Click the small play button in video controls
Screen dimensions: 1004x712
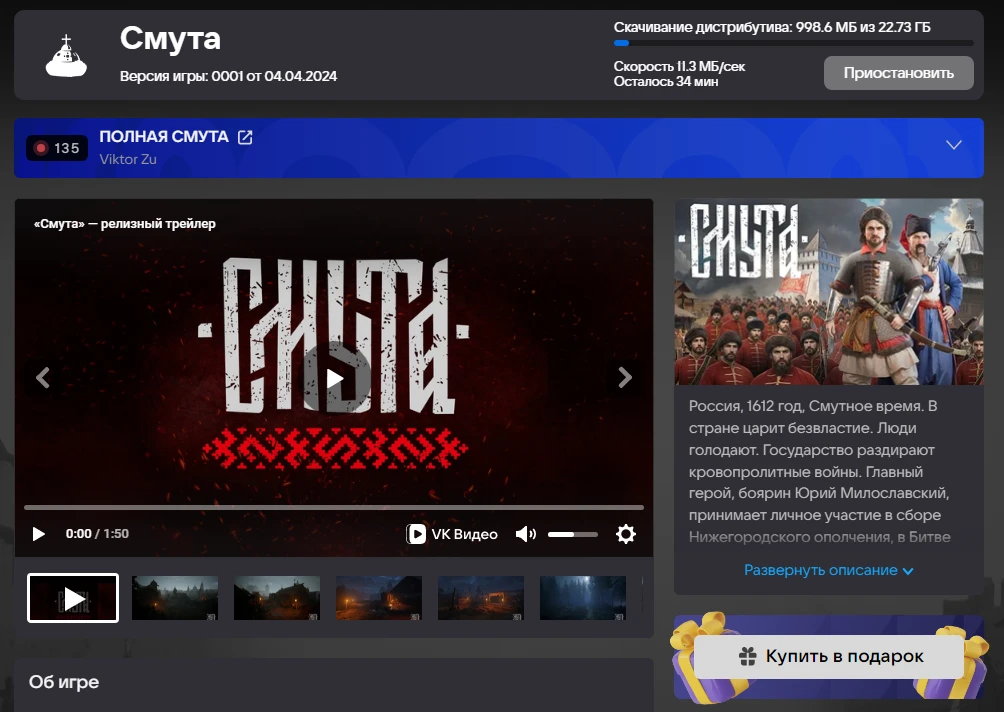click(38, 534)
